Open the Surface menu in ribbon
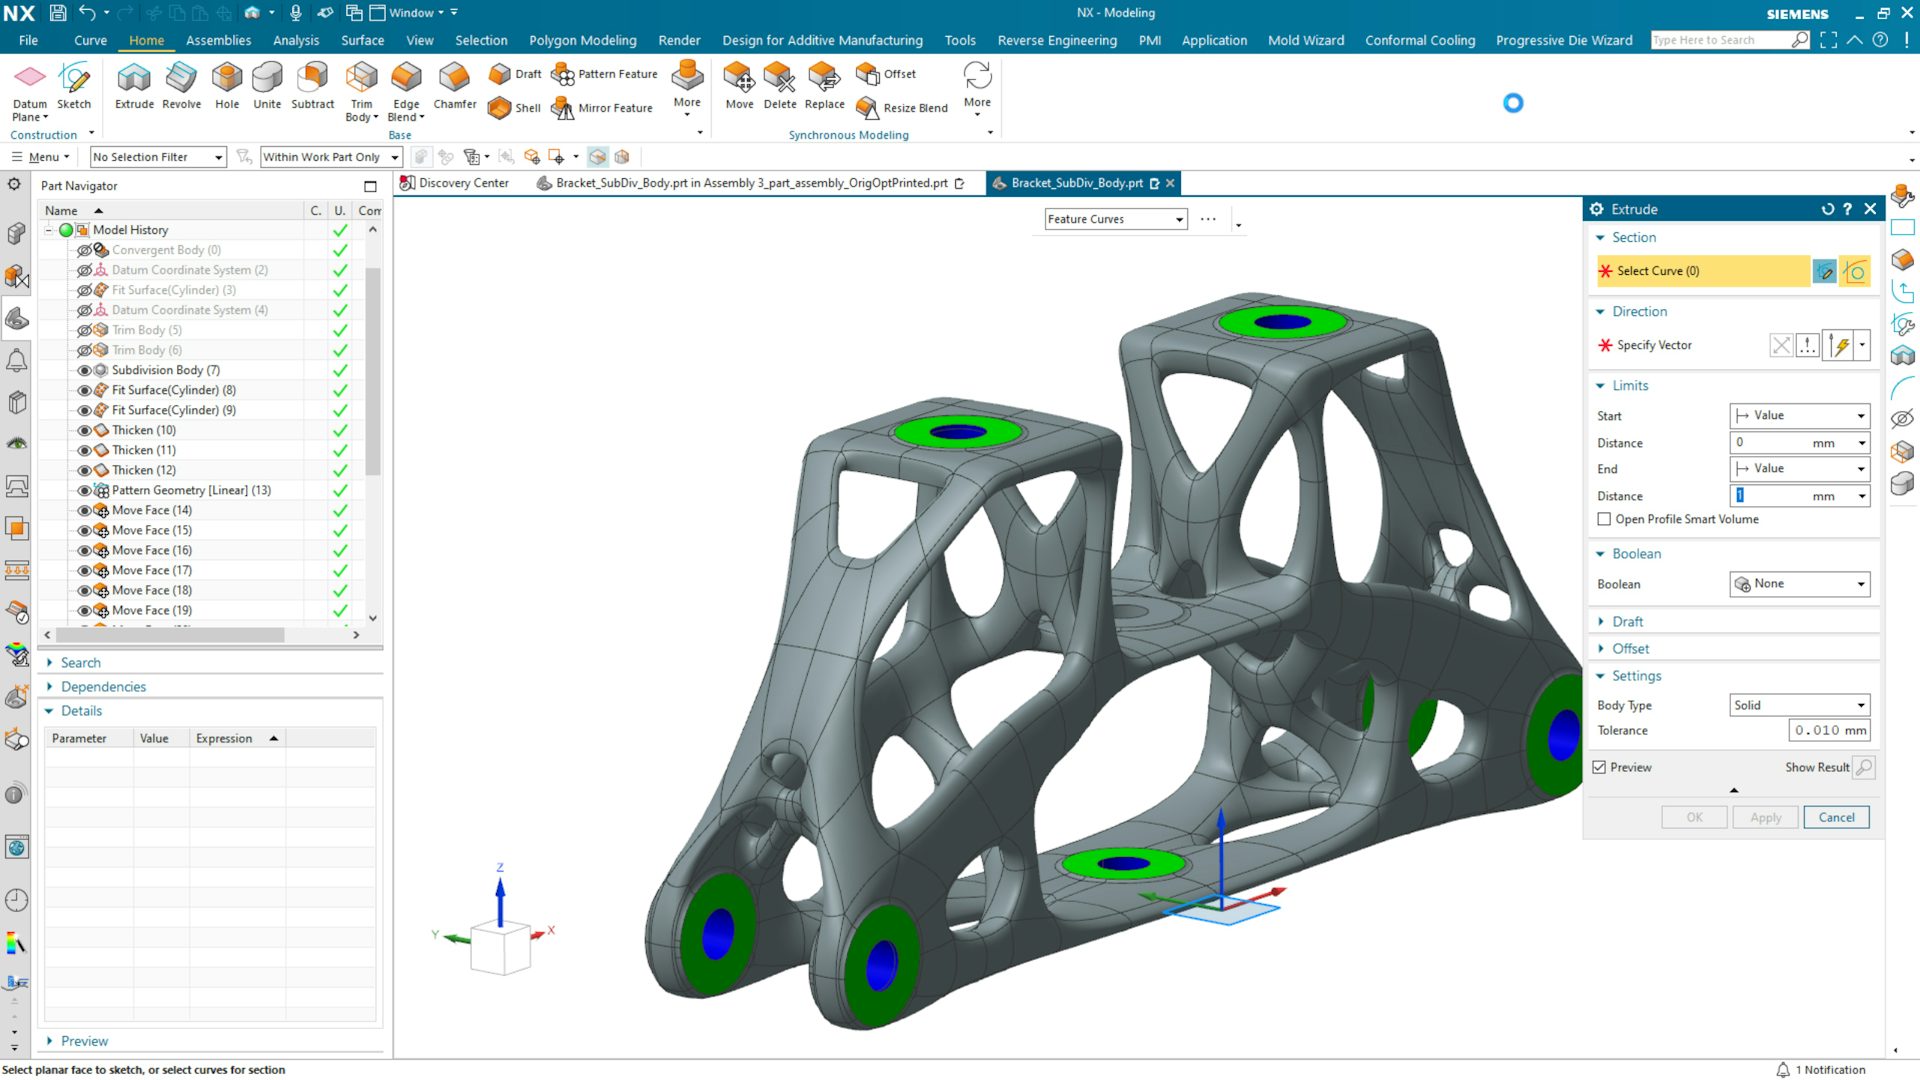The height and width of the screenshot is (1080, 1920). coord(363,41)
